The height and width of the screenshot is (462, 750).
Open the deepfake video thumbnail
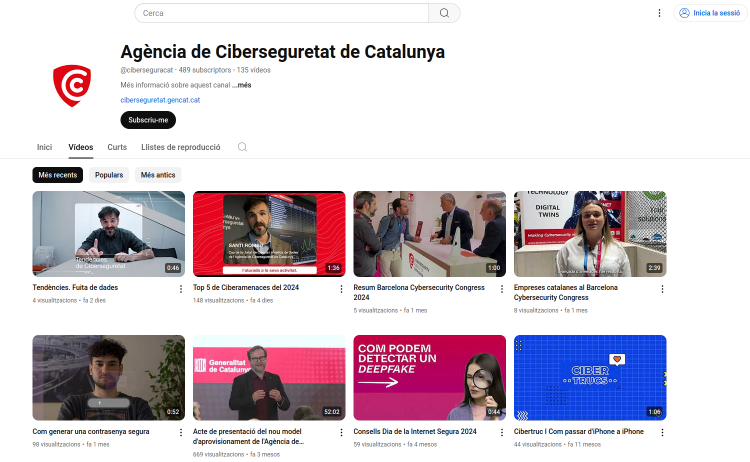pos(430,378)
